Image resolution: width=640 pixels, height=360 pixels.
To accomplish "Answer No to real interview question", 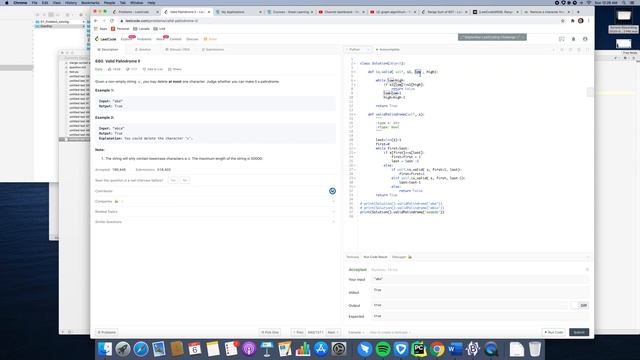I will (185, 180).
